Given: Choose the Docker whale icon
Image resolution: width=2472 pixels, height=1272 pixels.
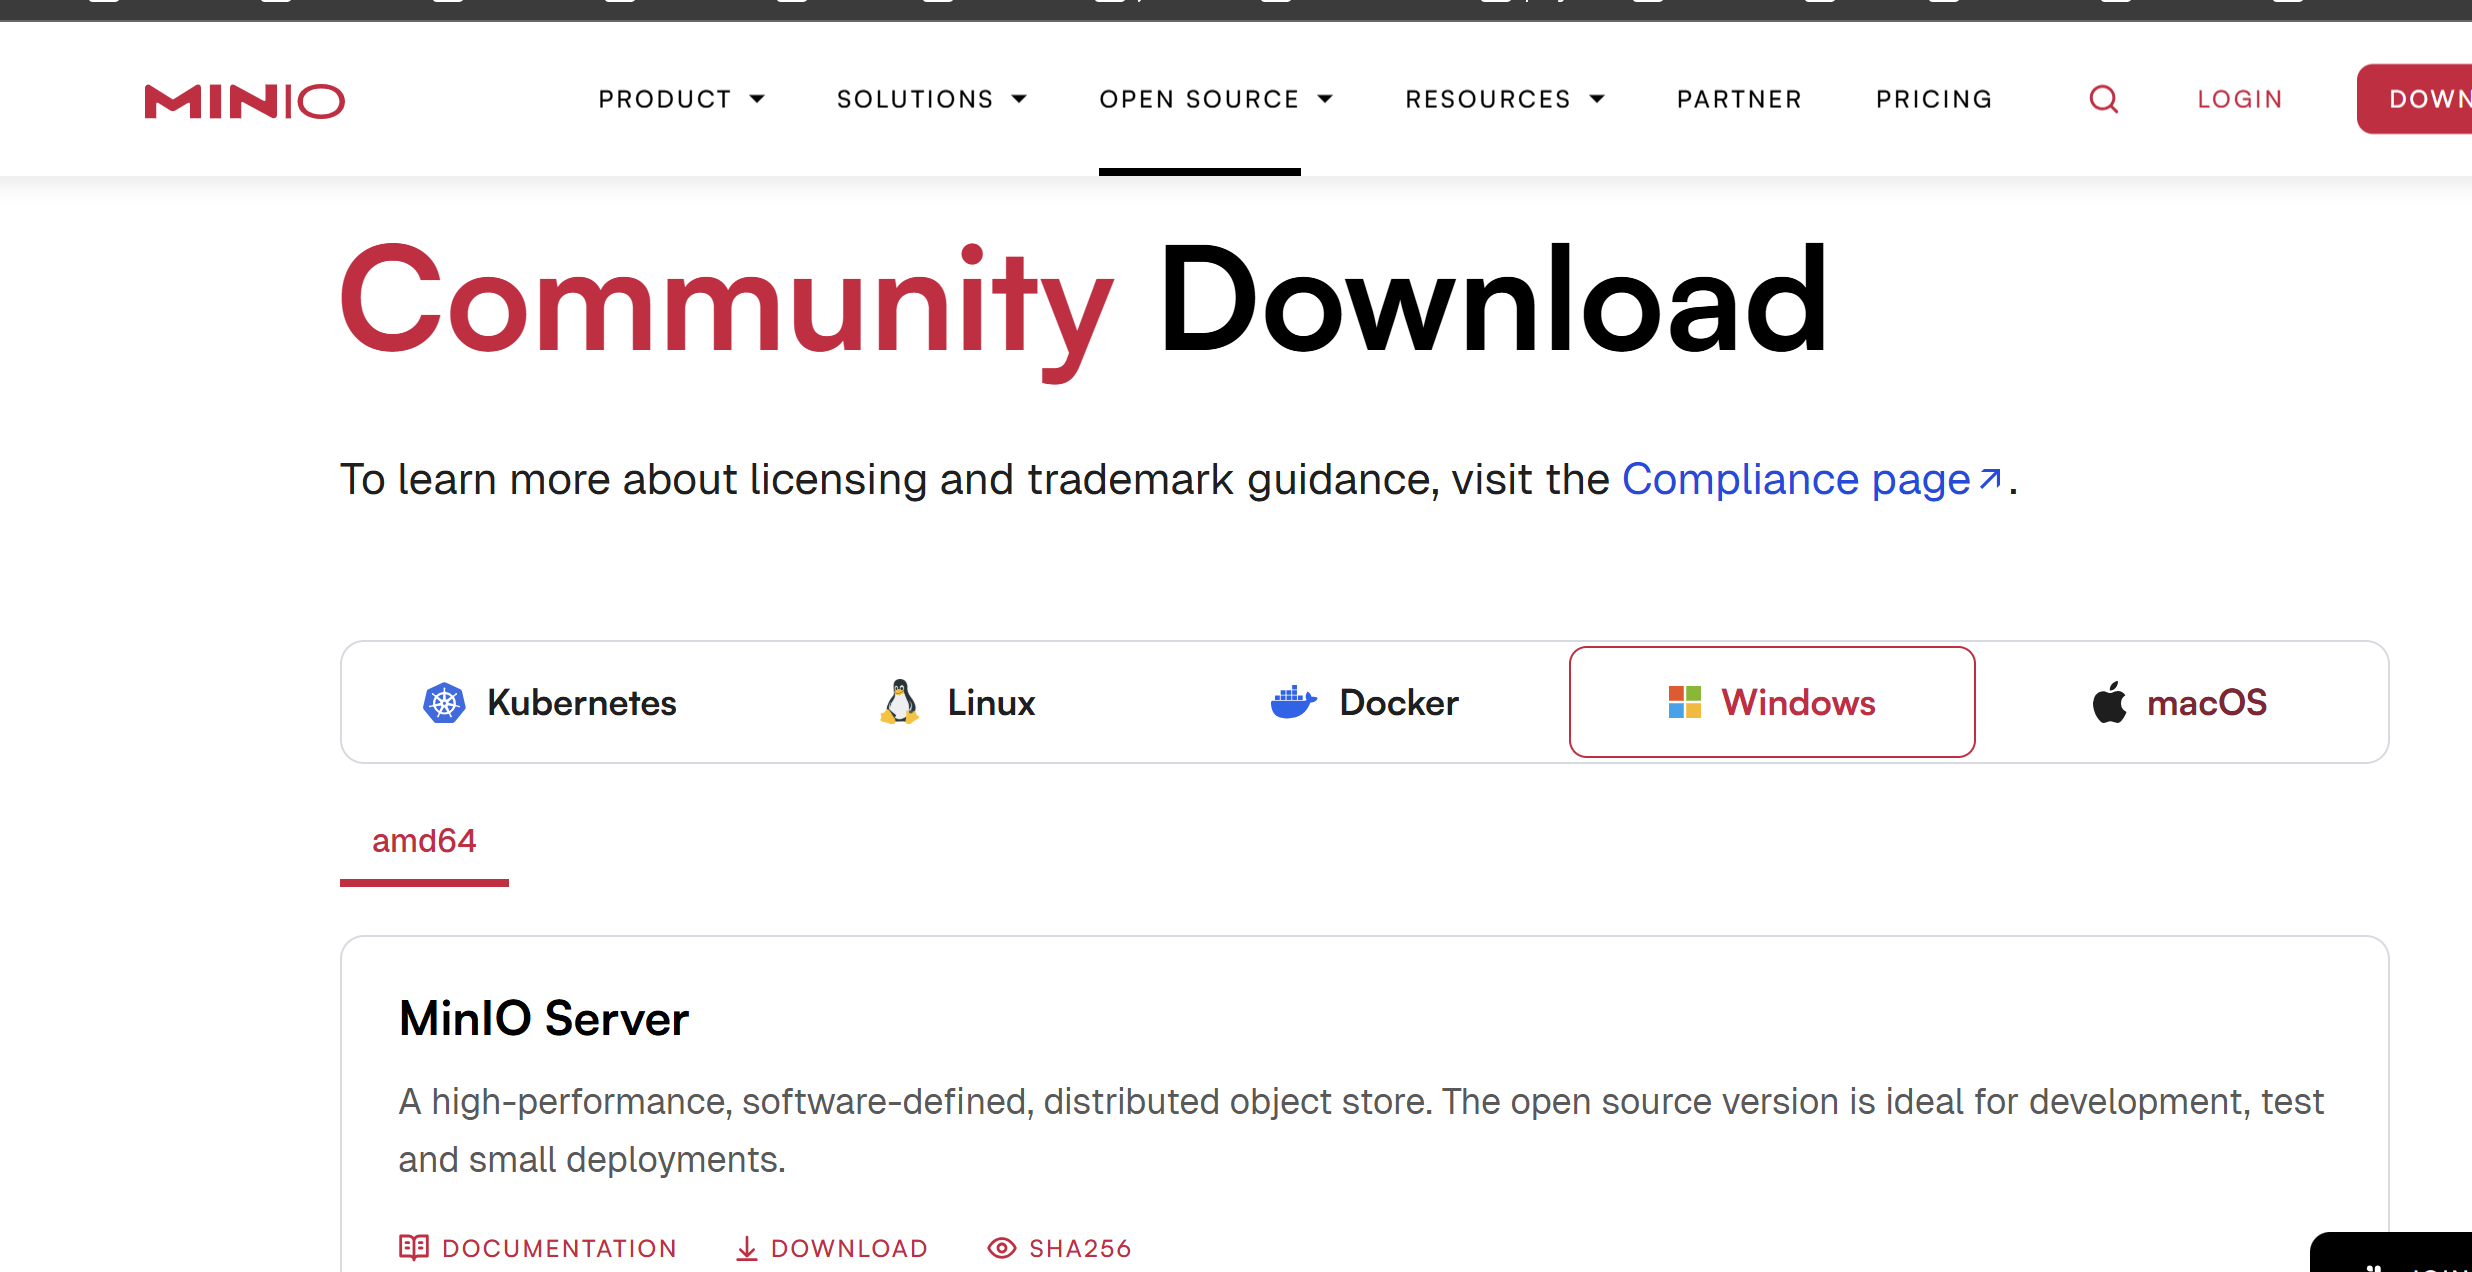Looking at the screenshot, I should [1292, 702].
